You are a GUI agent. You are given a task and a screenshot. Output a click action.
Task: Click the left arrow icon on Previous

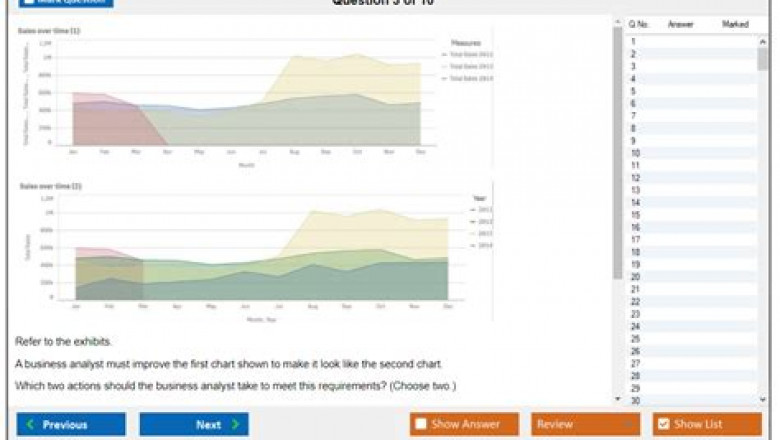tap(31, 425)
